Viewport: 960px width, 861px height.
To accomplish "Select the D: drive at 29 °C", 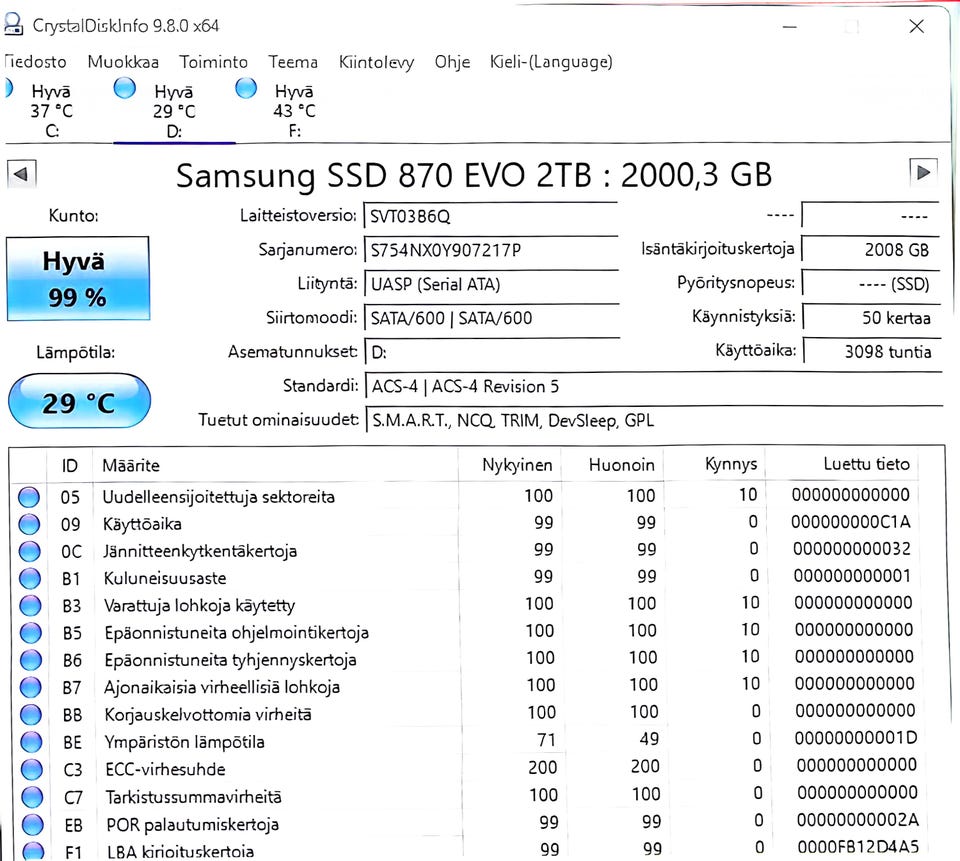I will pyautogui.click(x=174, y=111).
